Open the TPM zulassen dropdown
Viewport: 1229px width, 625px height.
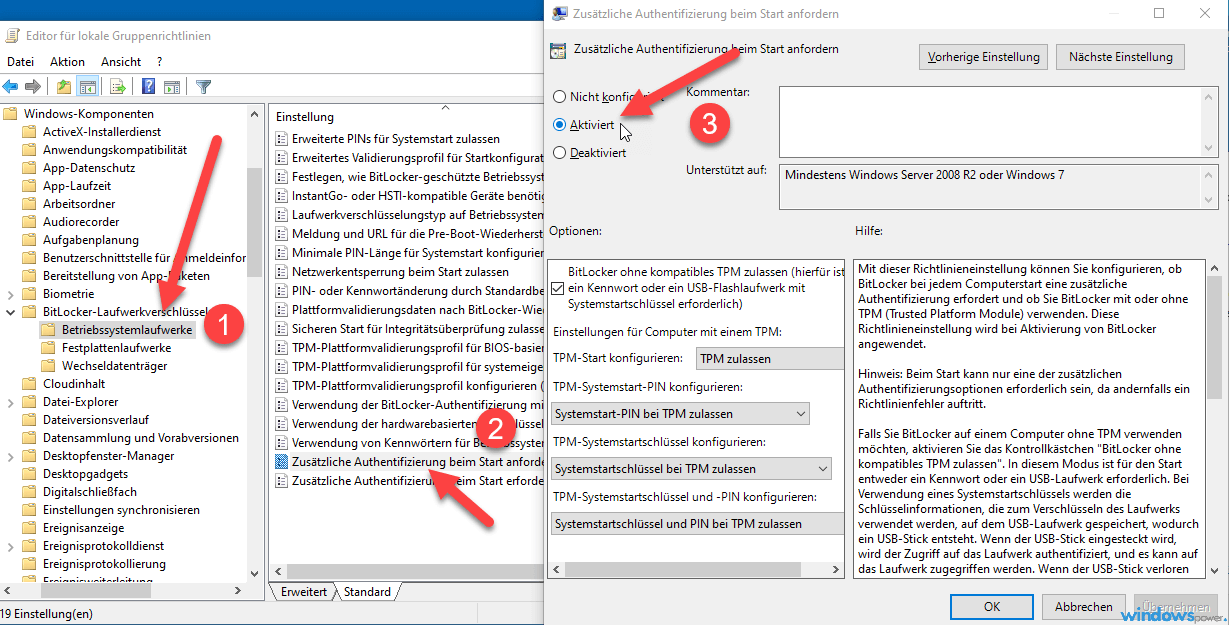pos(770,358)
